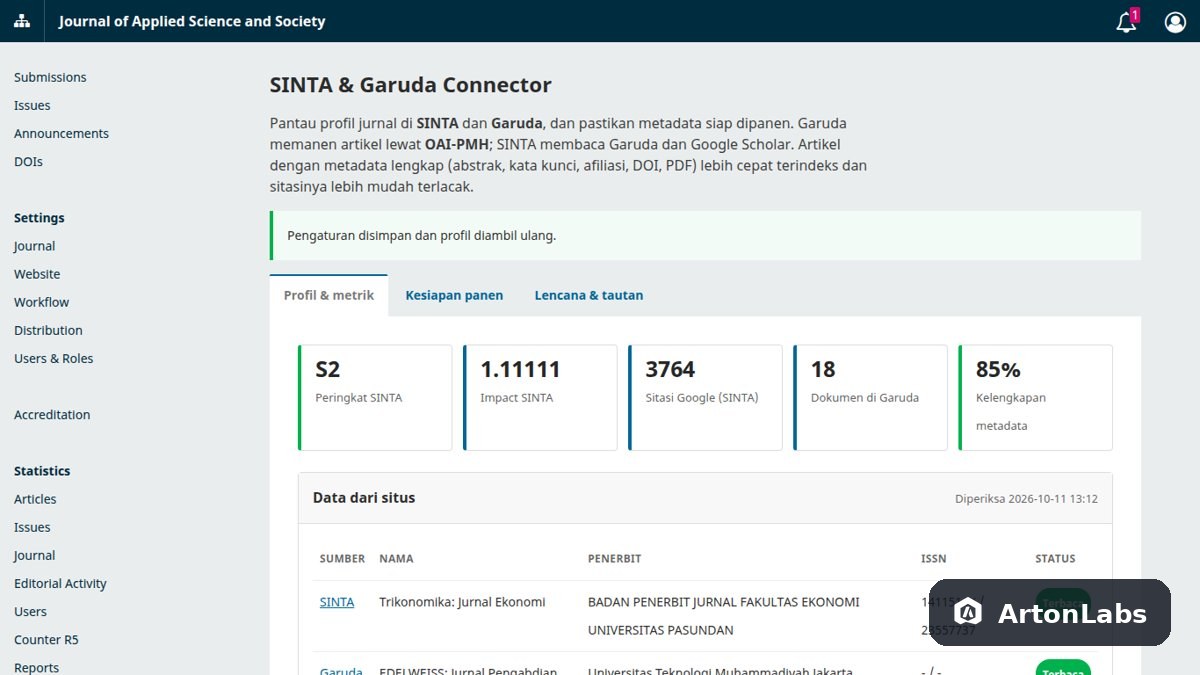
Task: Click Trikonomika: Jurnal Ekonomi name cell
Action: coord(462,602)
